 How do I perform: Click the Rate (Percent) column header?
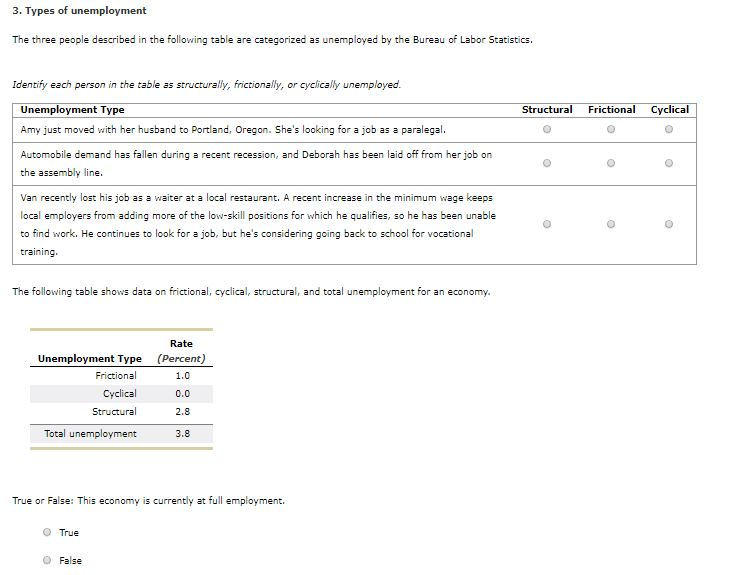181,351
